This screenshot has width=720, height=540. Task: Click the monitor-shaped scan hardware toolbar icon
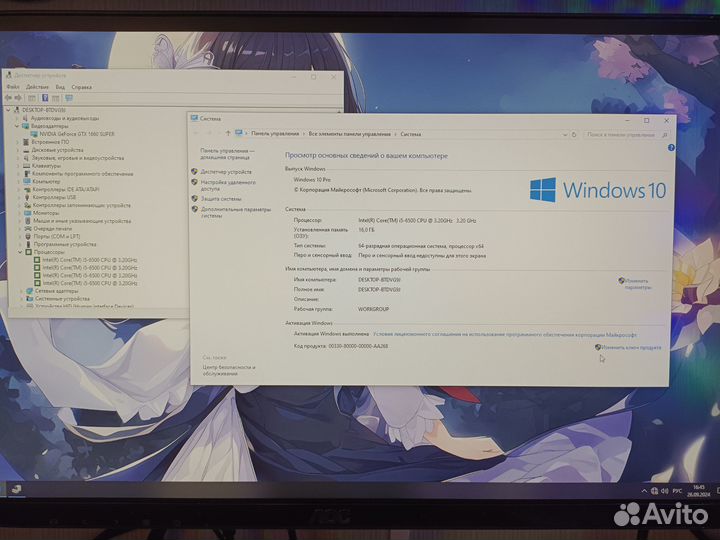point(69,98)
